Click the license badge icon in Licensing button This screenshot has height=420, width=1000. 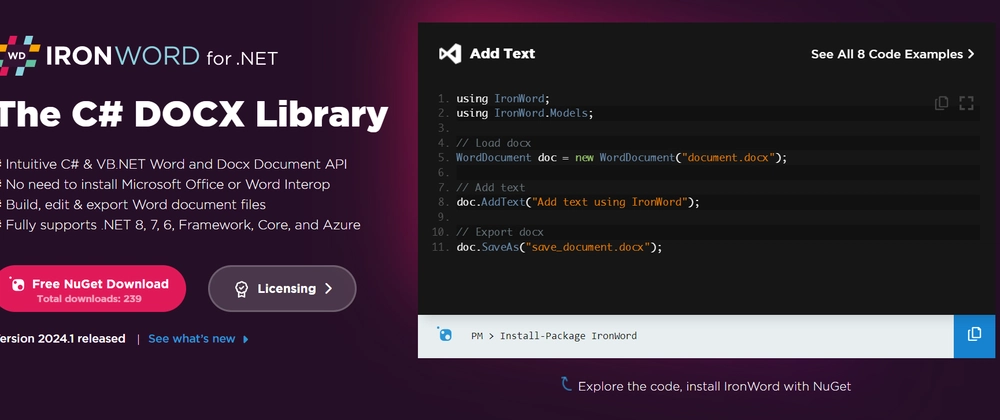pos(241,289)
